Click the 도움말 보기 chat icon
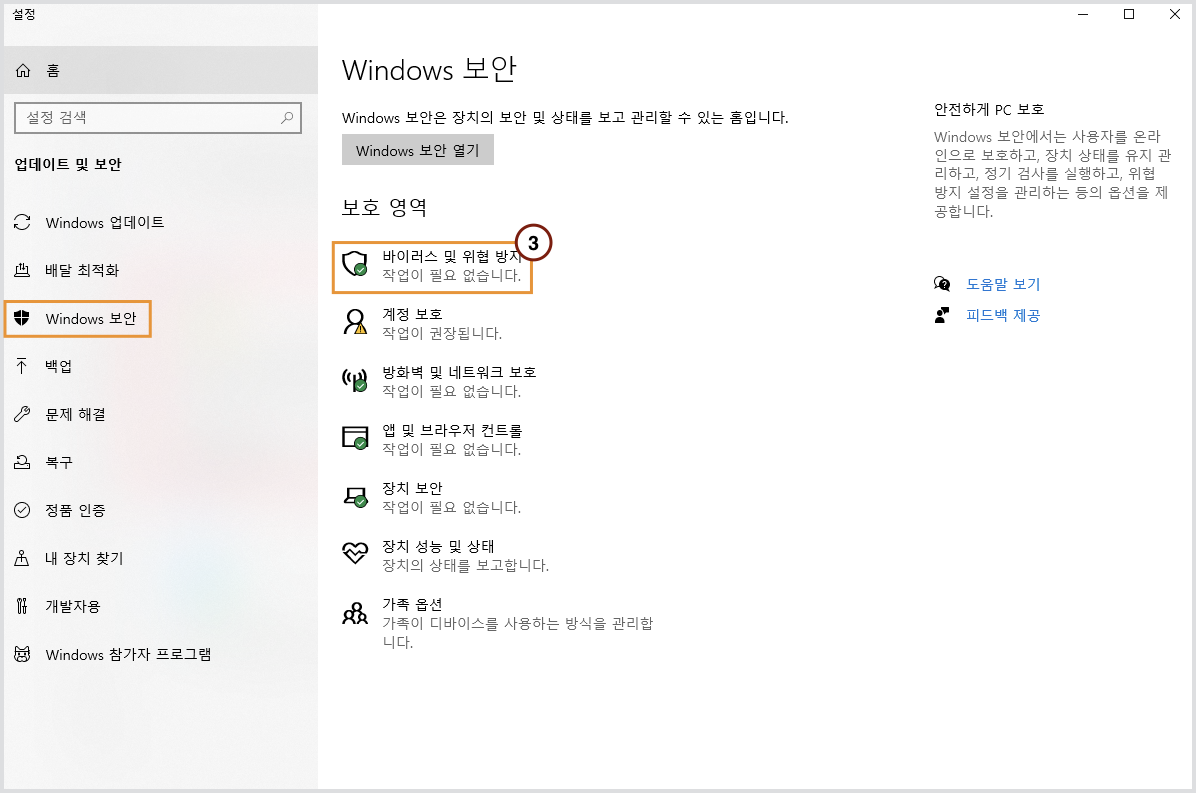Screen dimensions: 1196x793 (x=942, y=284)
